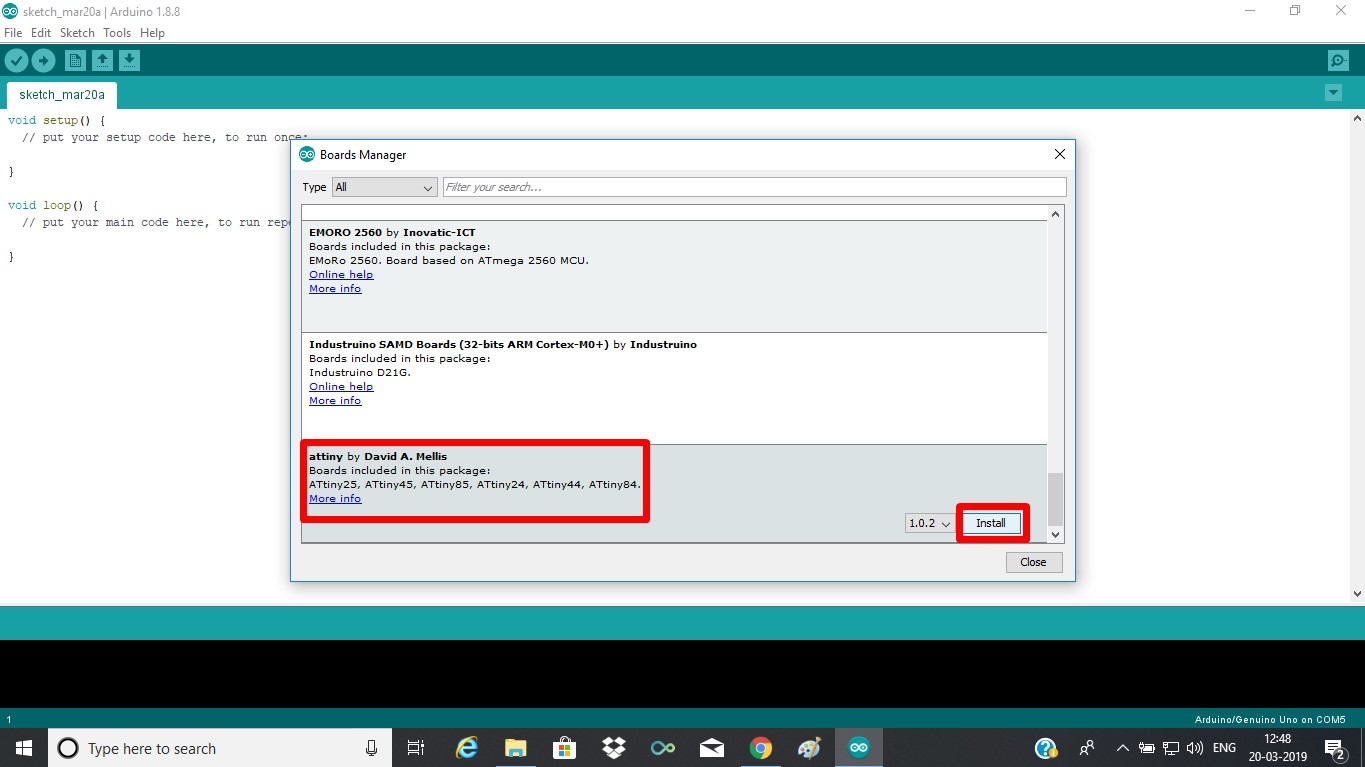Open the Sketch menu
1365x767 pixels.
click(77, 33)
